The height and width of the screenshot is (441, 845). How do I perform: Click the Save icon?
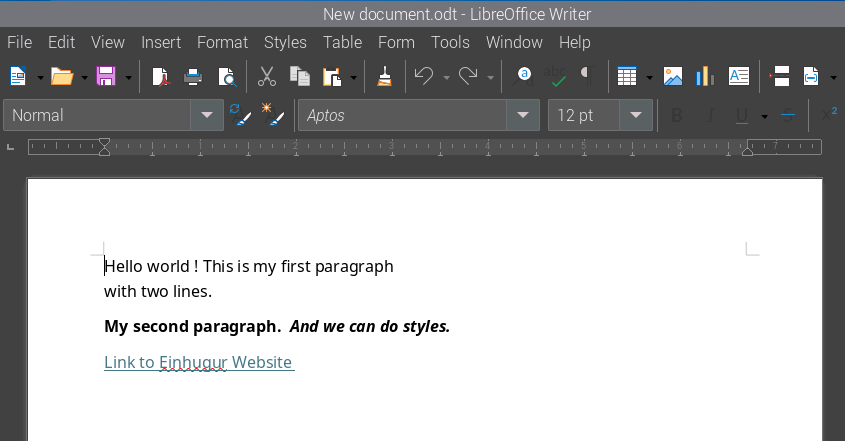coord(107,76)
